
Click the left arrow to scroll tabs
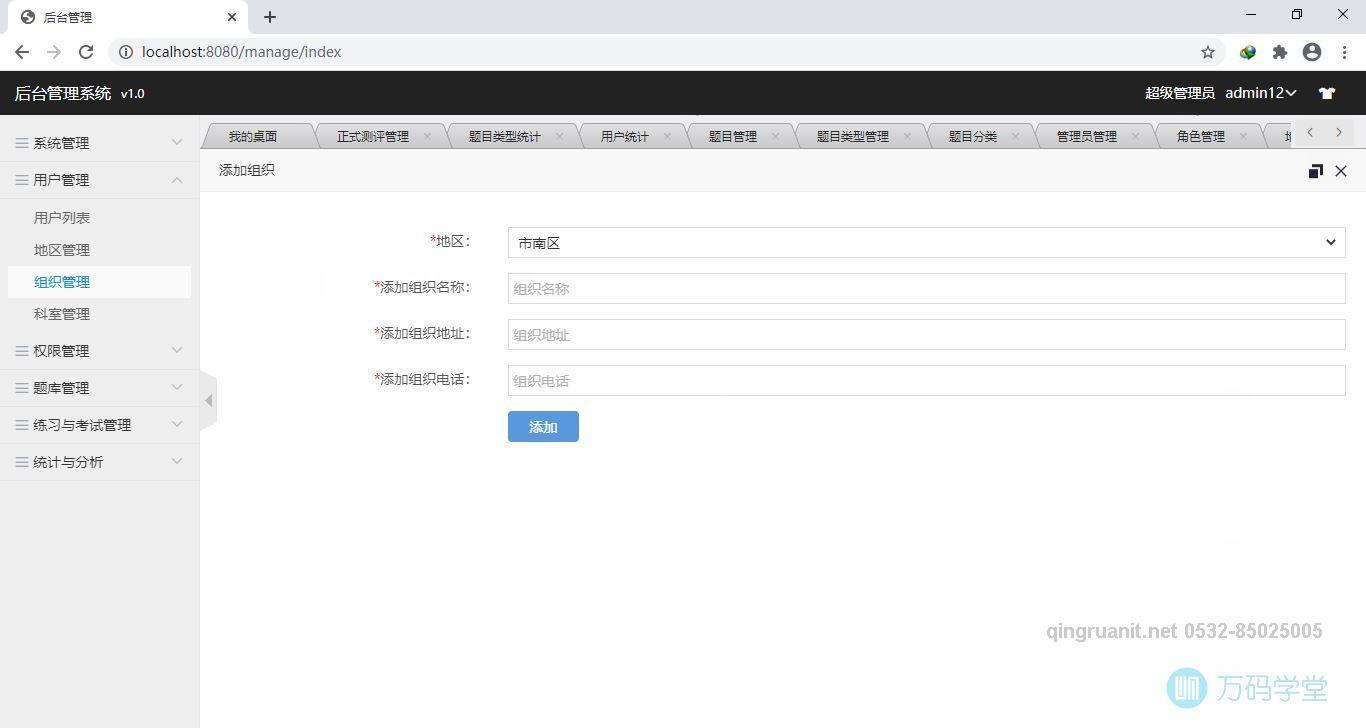(1310, 132)
